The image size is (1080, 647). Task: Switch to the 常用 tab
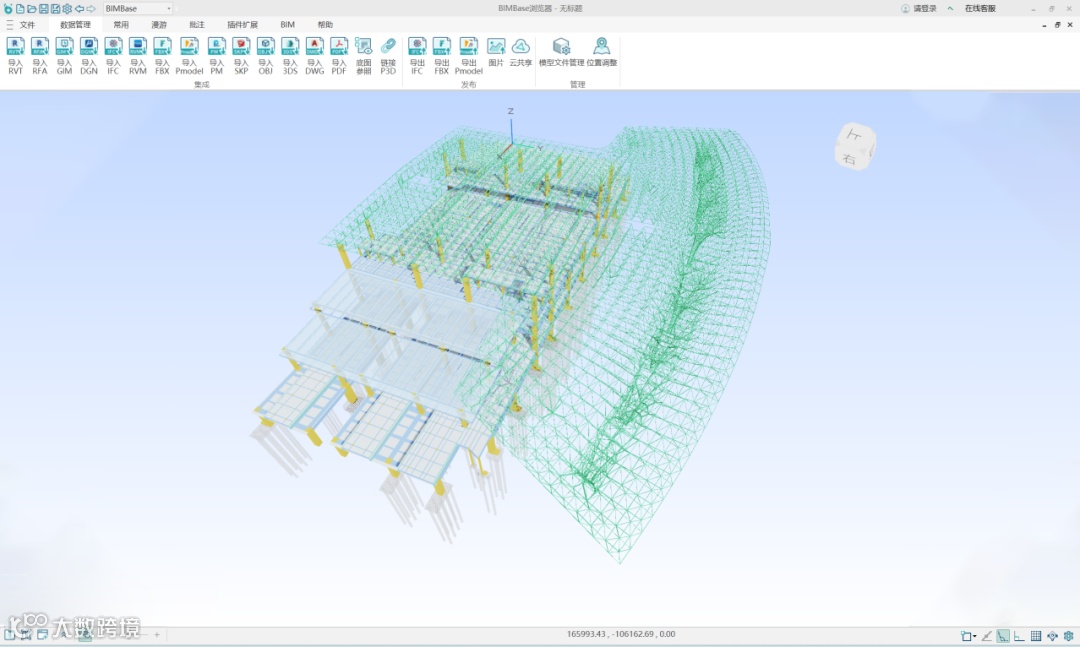click(x=121, y=25)
